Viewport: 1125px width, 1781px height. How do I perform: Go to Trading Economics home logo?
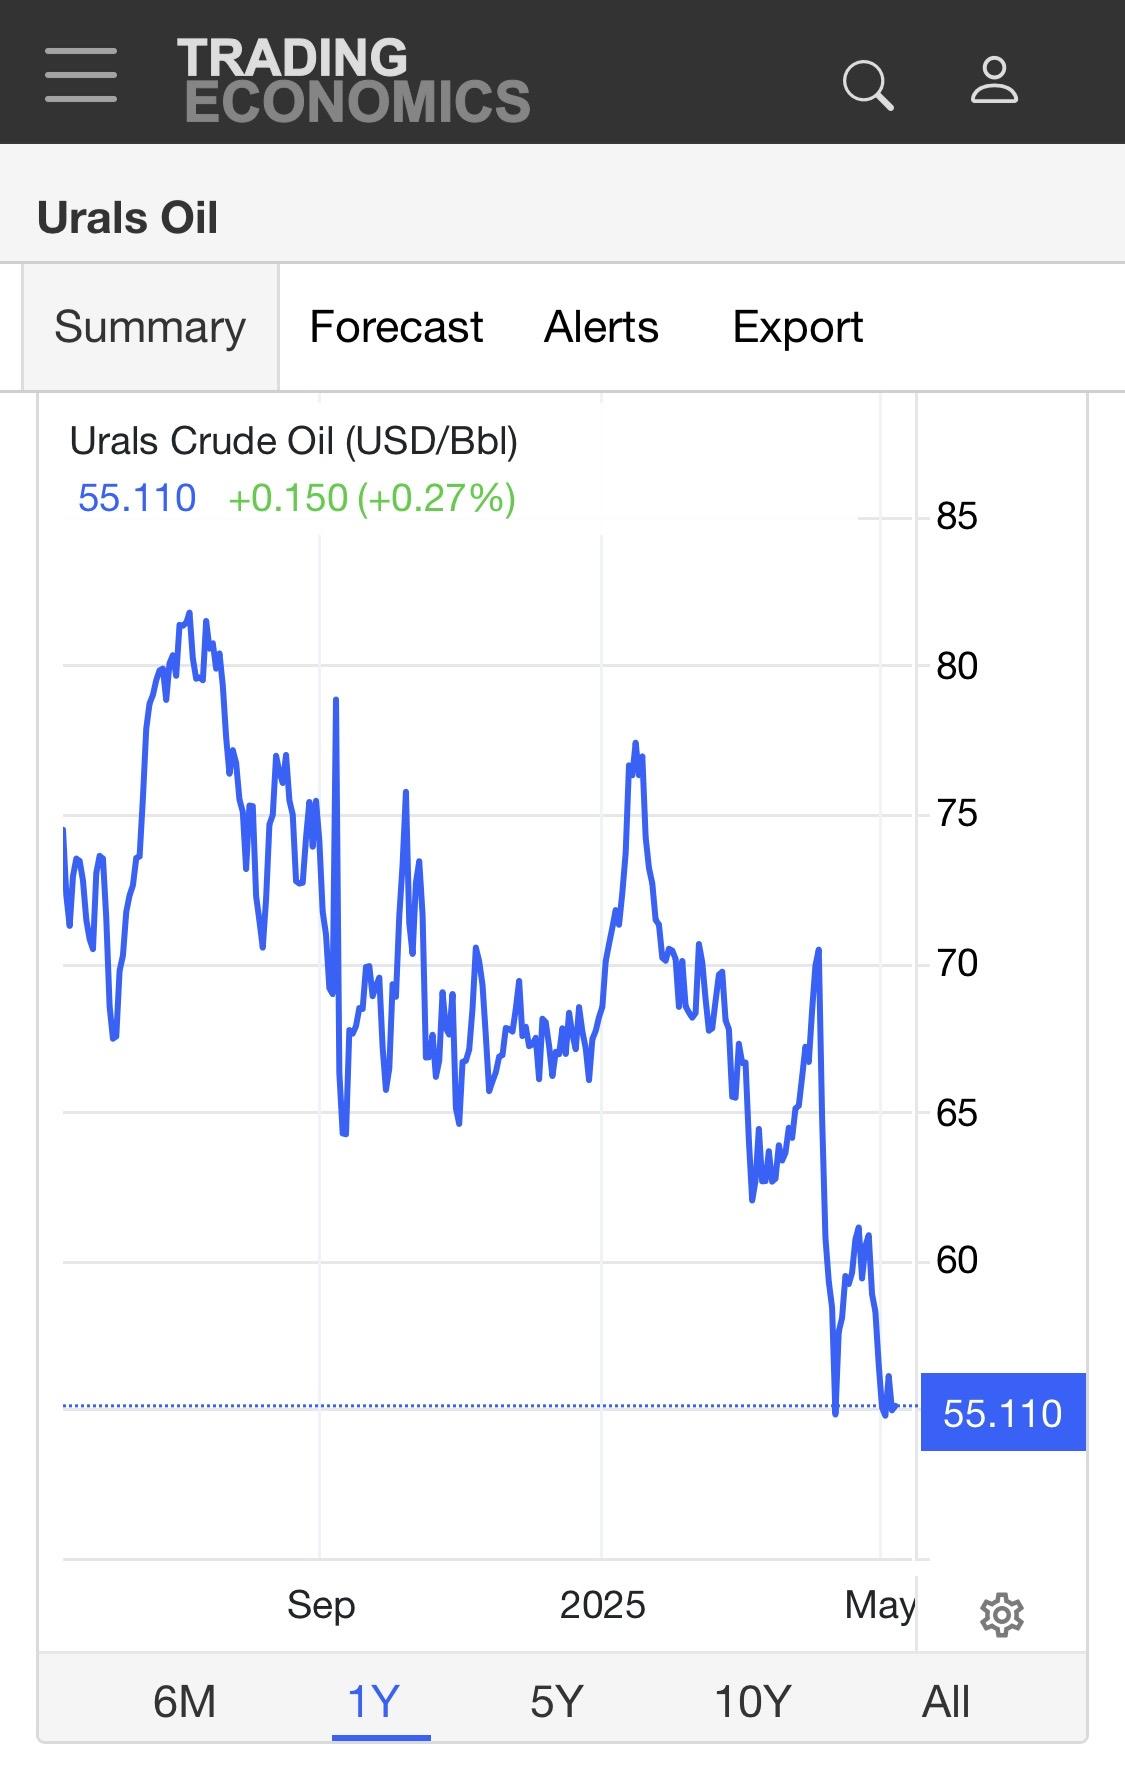(x=354, y=80)
